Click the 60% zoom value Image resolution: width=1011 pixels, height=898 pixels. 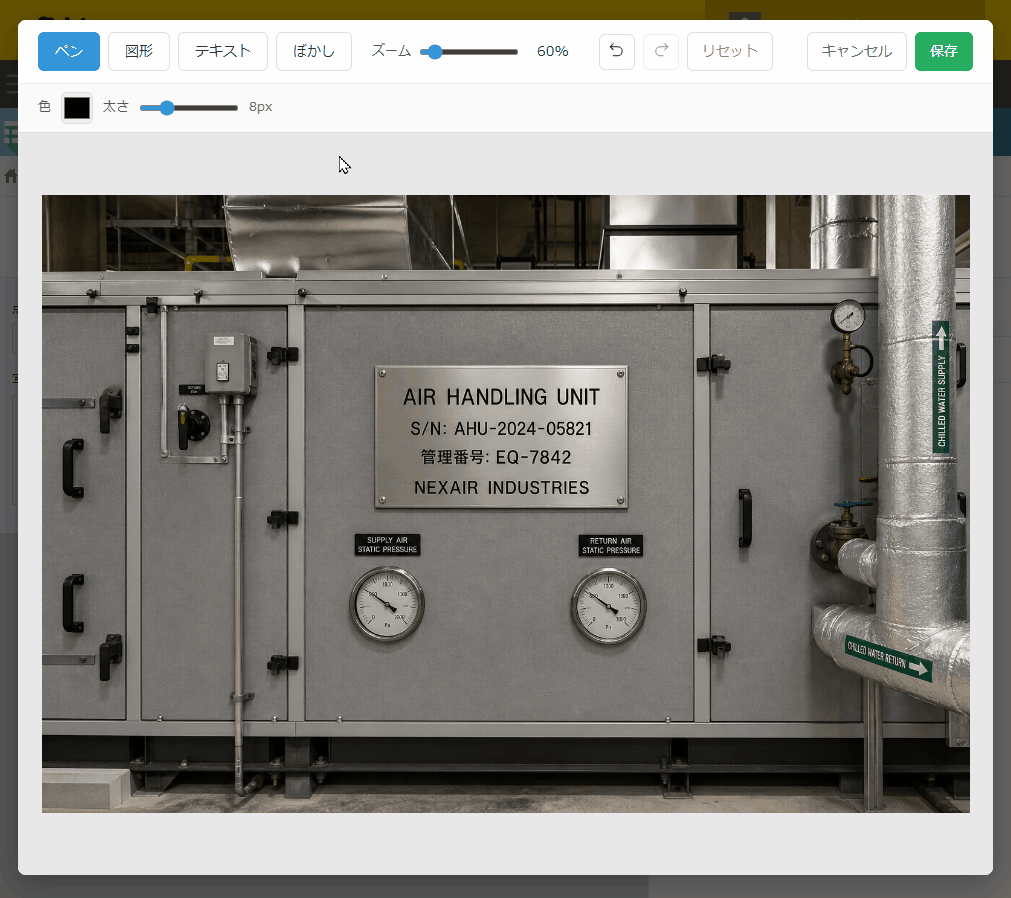[553, 52]
